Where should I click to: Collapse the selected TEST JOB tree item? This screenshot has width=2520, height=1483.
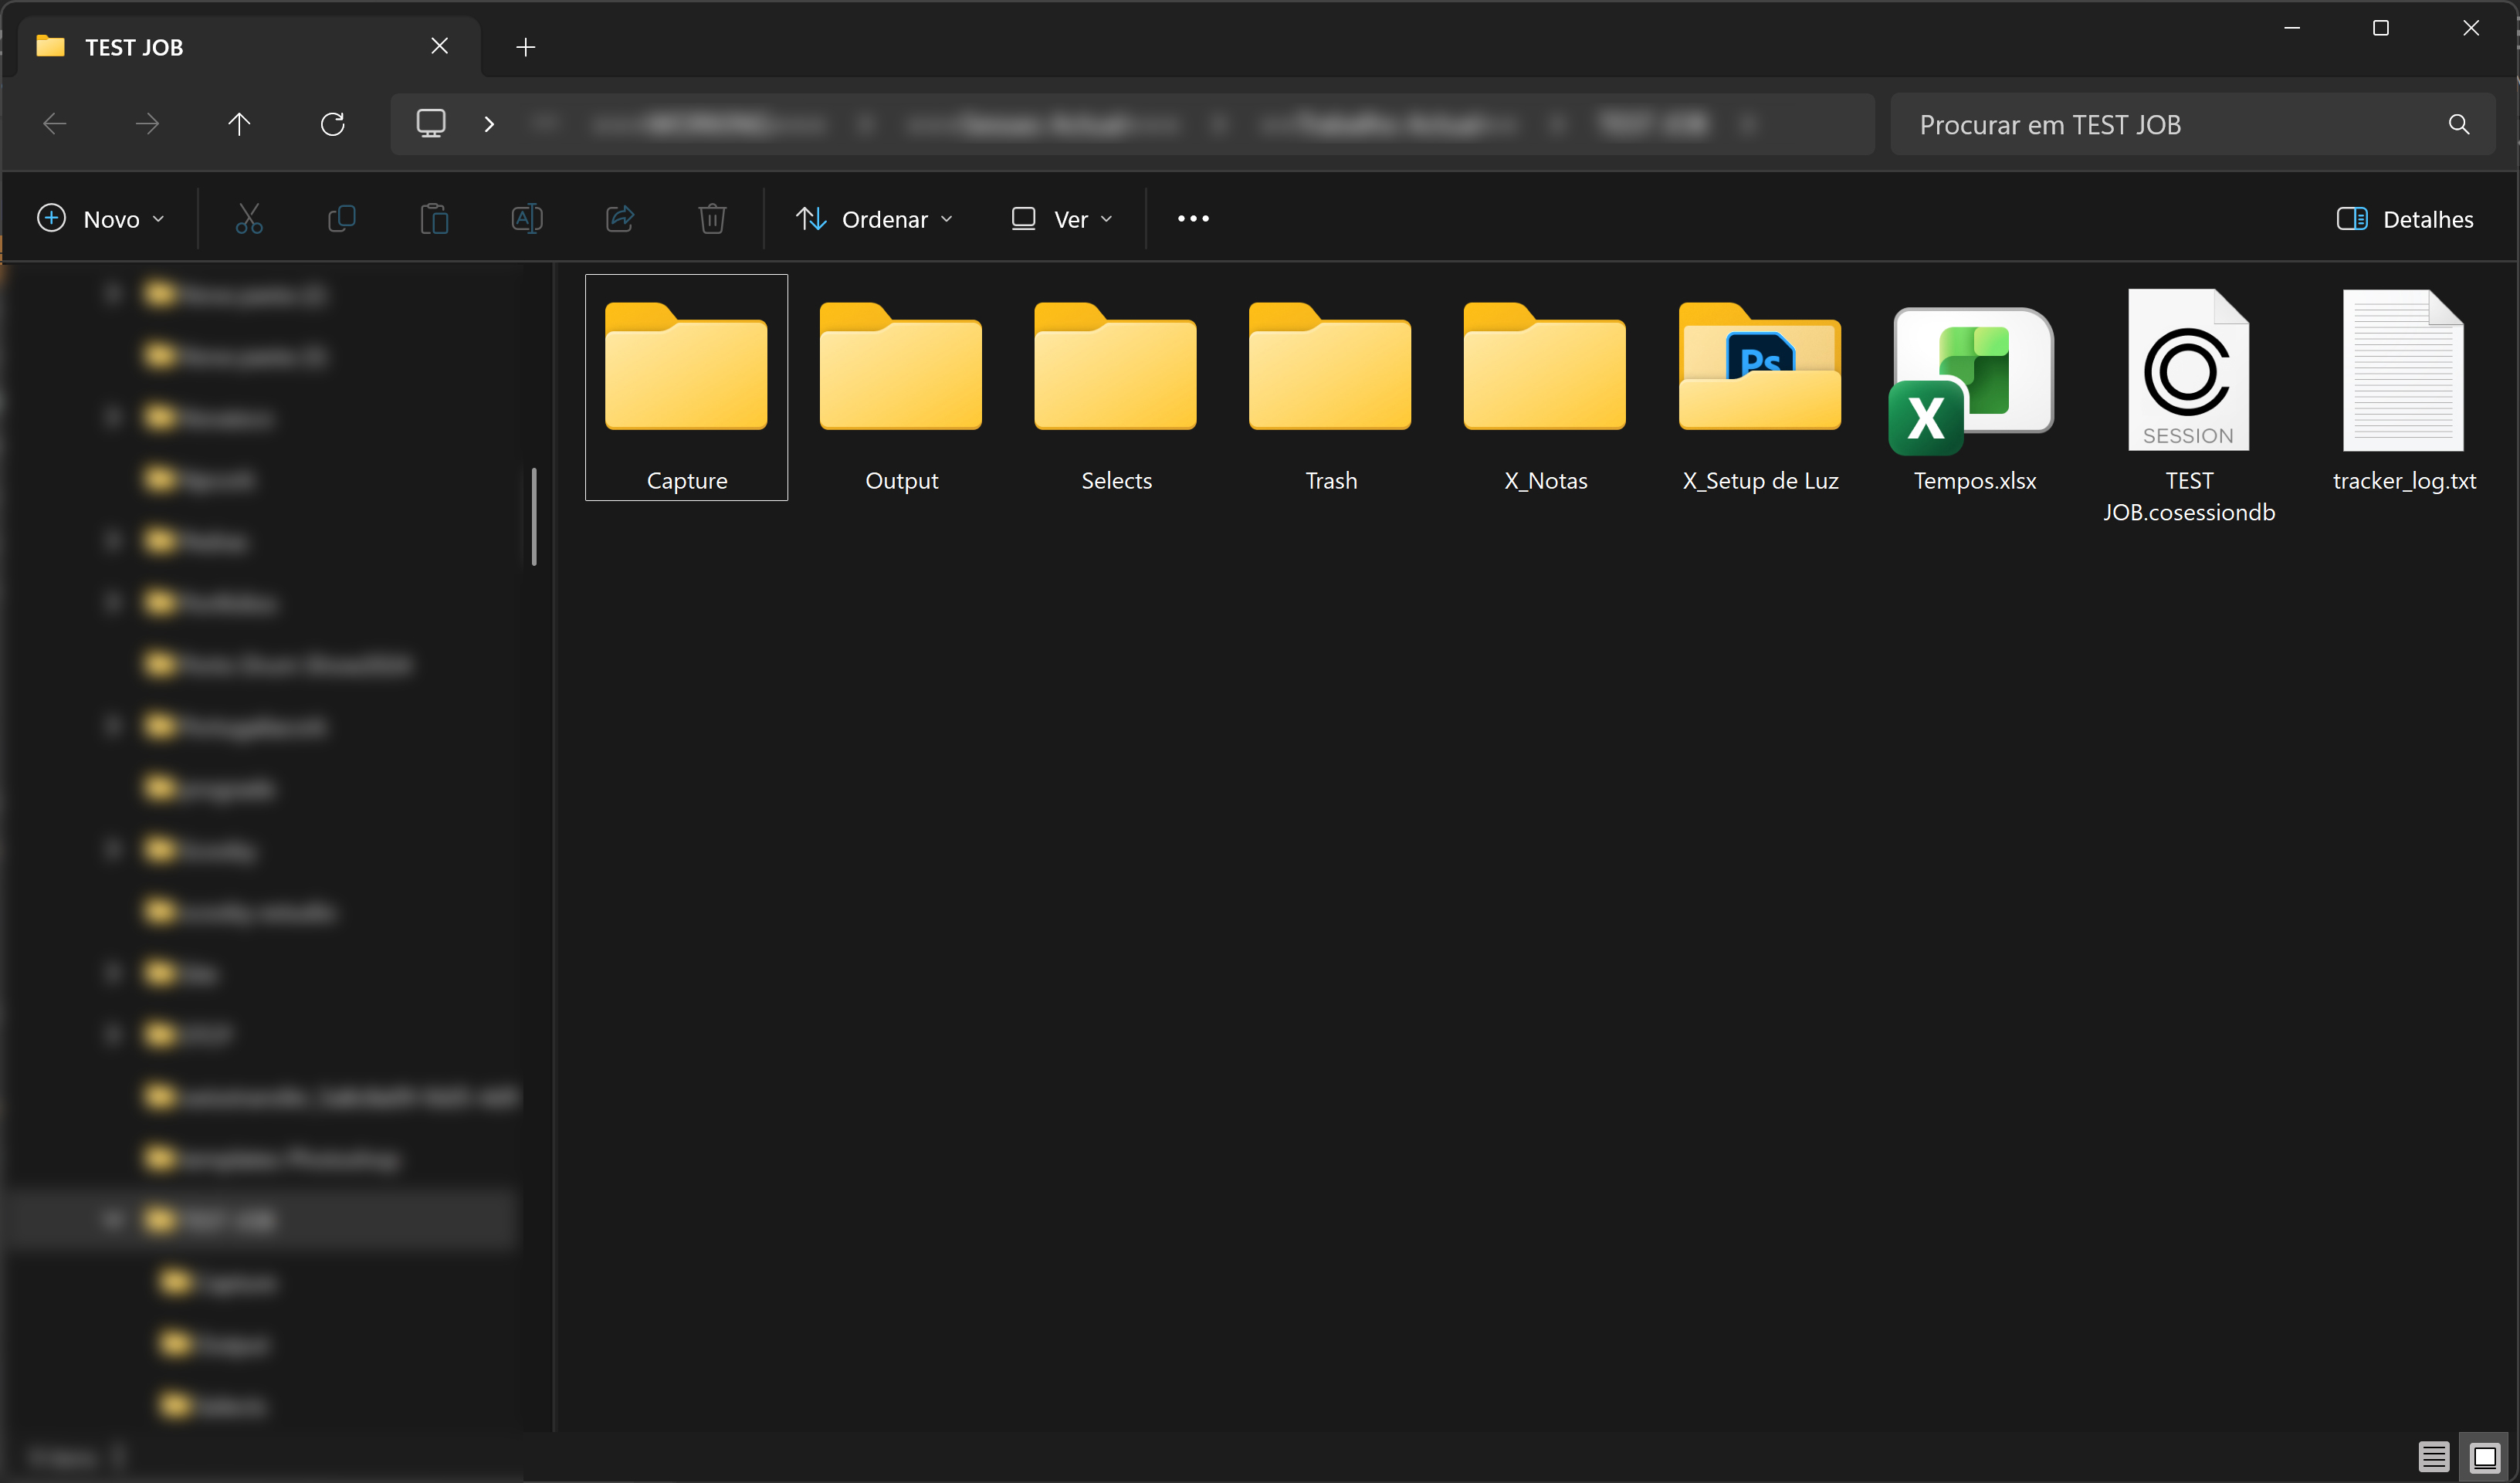[113, 1220]
